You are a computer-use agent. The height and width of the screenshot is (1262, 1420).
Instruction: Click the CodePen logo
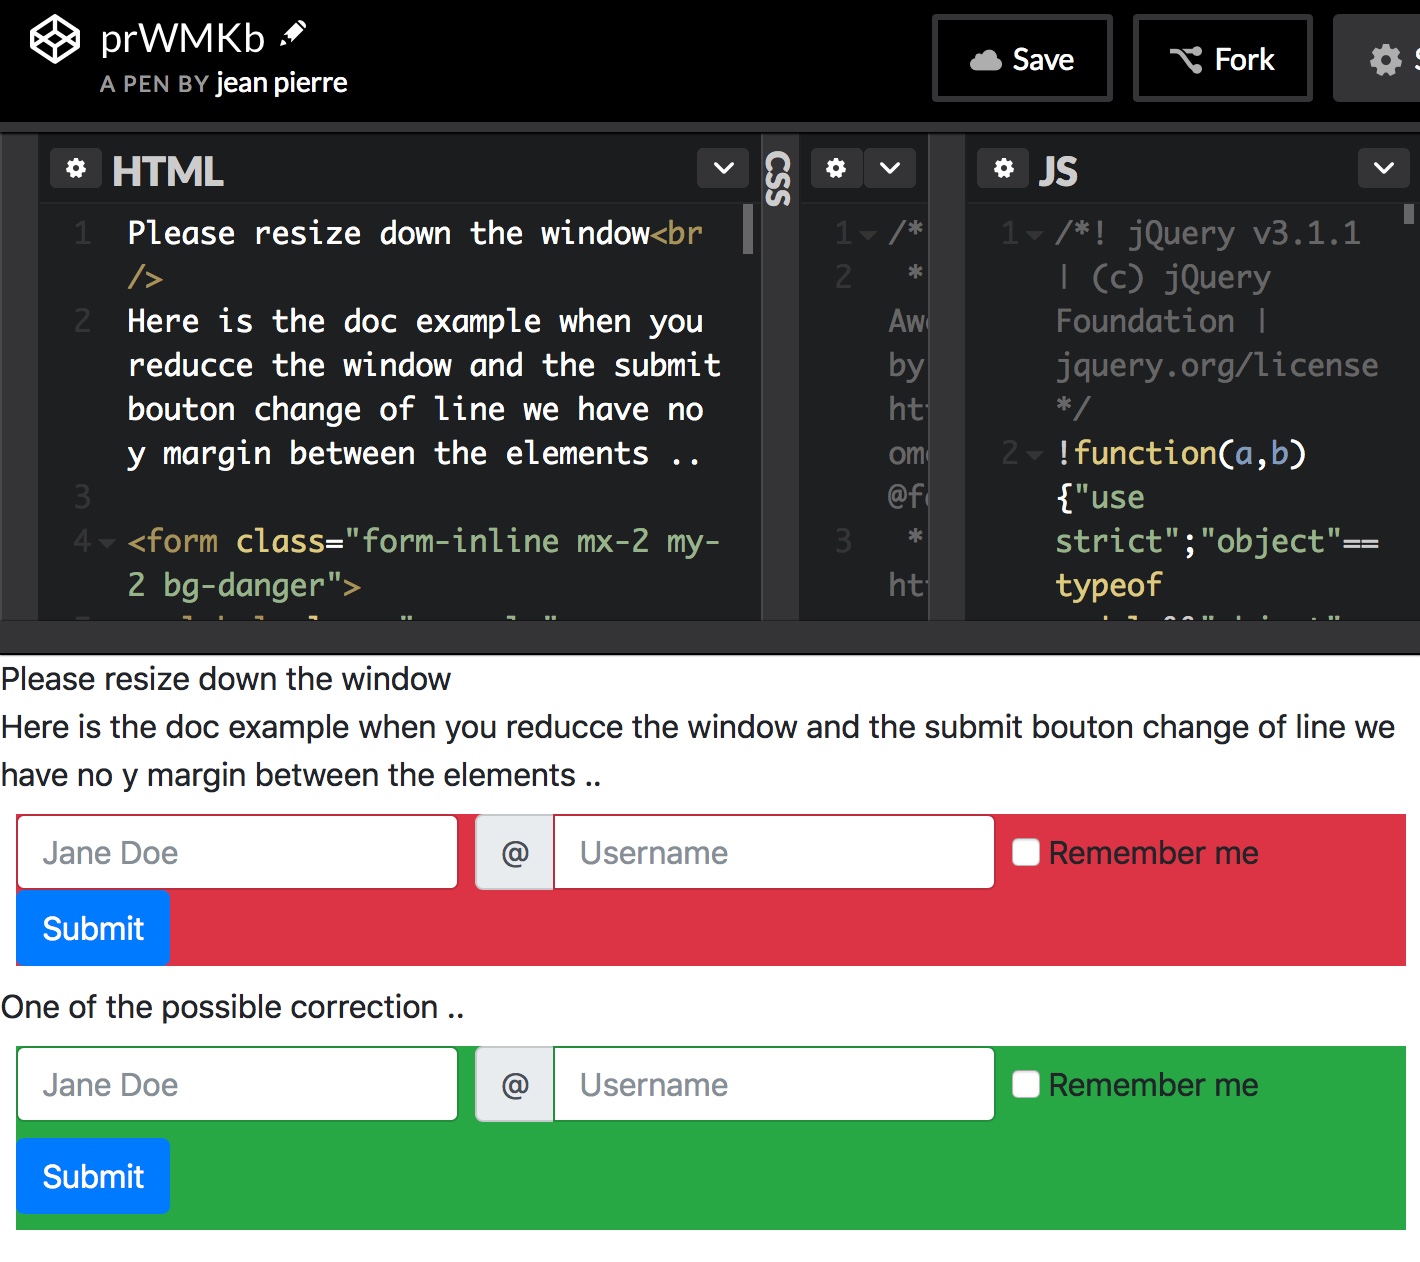point(55,40)
